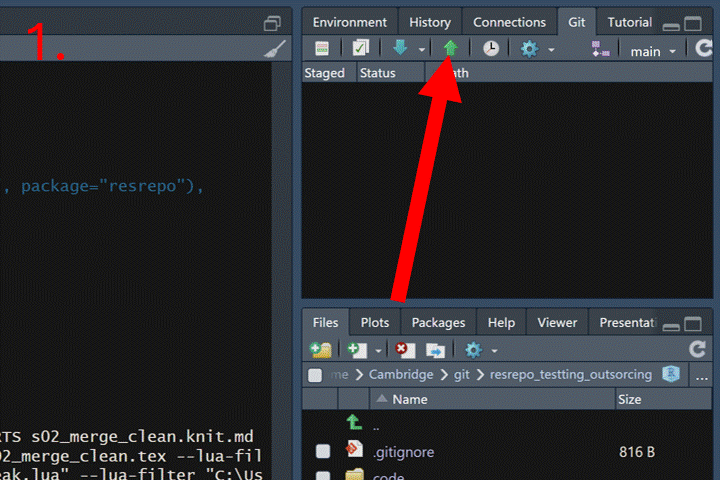Expand the Git gear dropdown arrow

(551, 50)
